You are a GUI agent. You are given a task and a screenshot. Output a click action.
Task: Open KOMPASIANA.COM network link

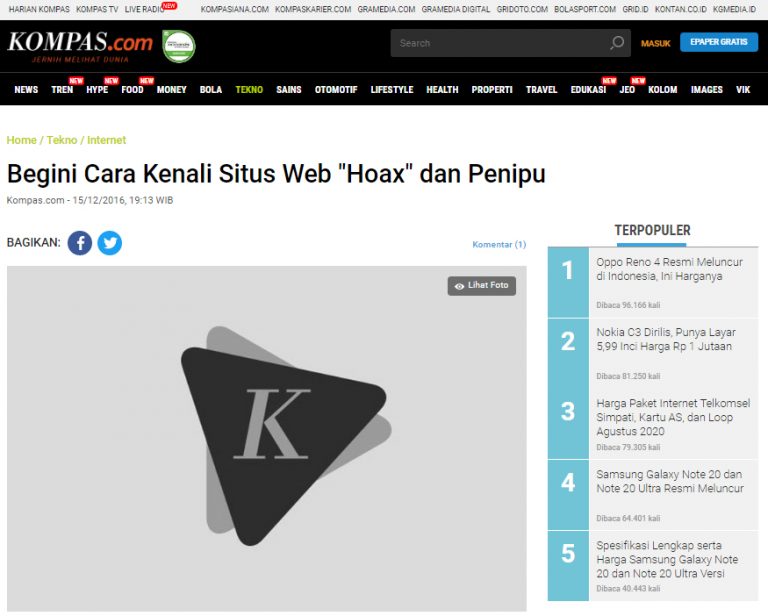click(x=235, y=9)
